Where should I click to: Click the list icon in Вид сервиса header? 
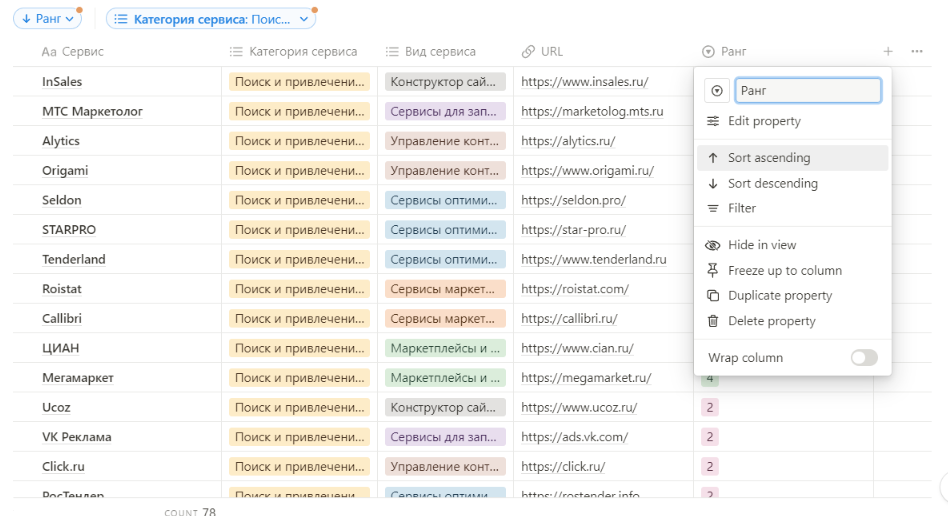point(392,52)
